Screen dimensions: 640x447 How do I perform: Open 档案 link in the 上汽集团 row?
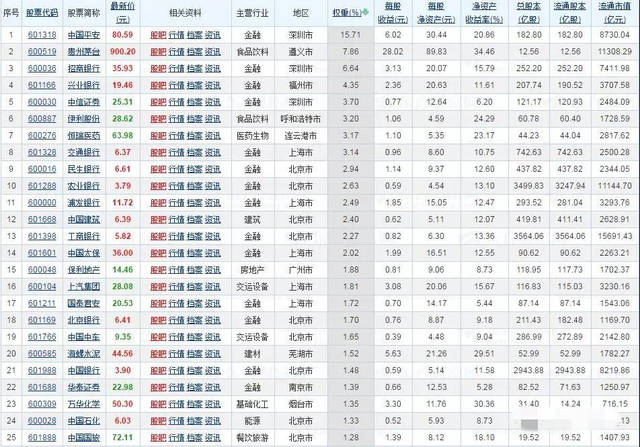pos(195,287)
